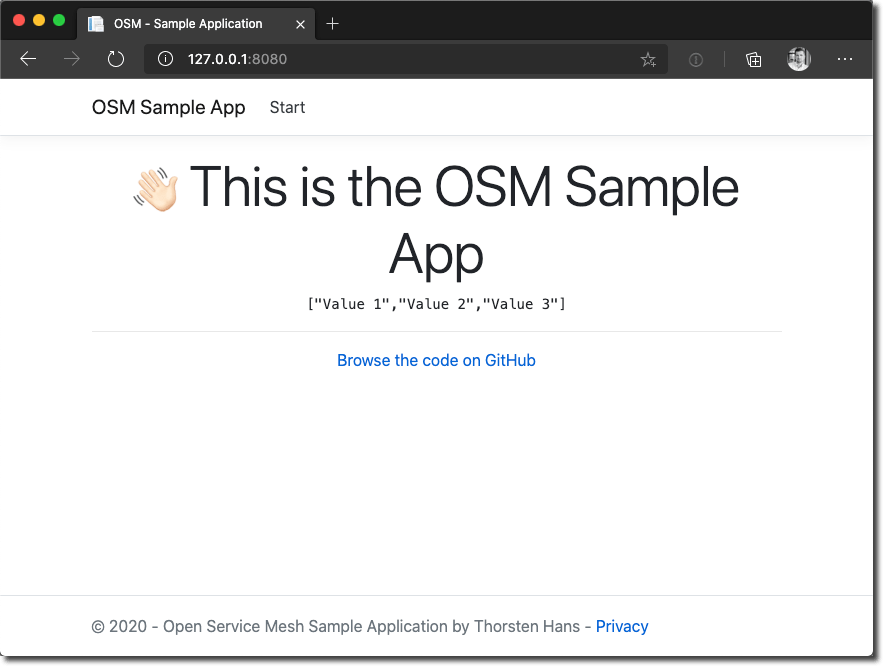
Task: Click the browser back arrow
Action: coord(28,59)
